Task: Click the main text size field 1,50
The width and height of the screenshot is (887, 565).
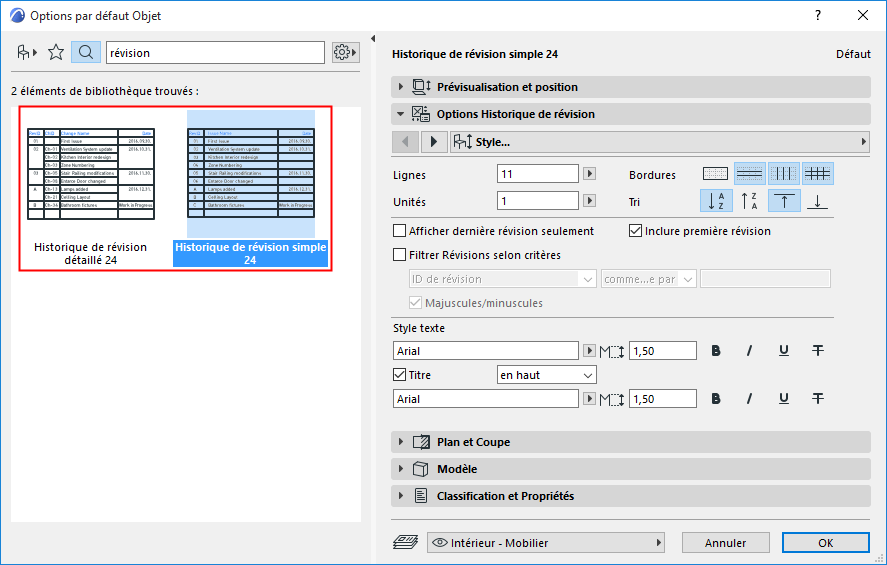Action: pos(663,351)
